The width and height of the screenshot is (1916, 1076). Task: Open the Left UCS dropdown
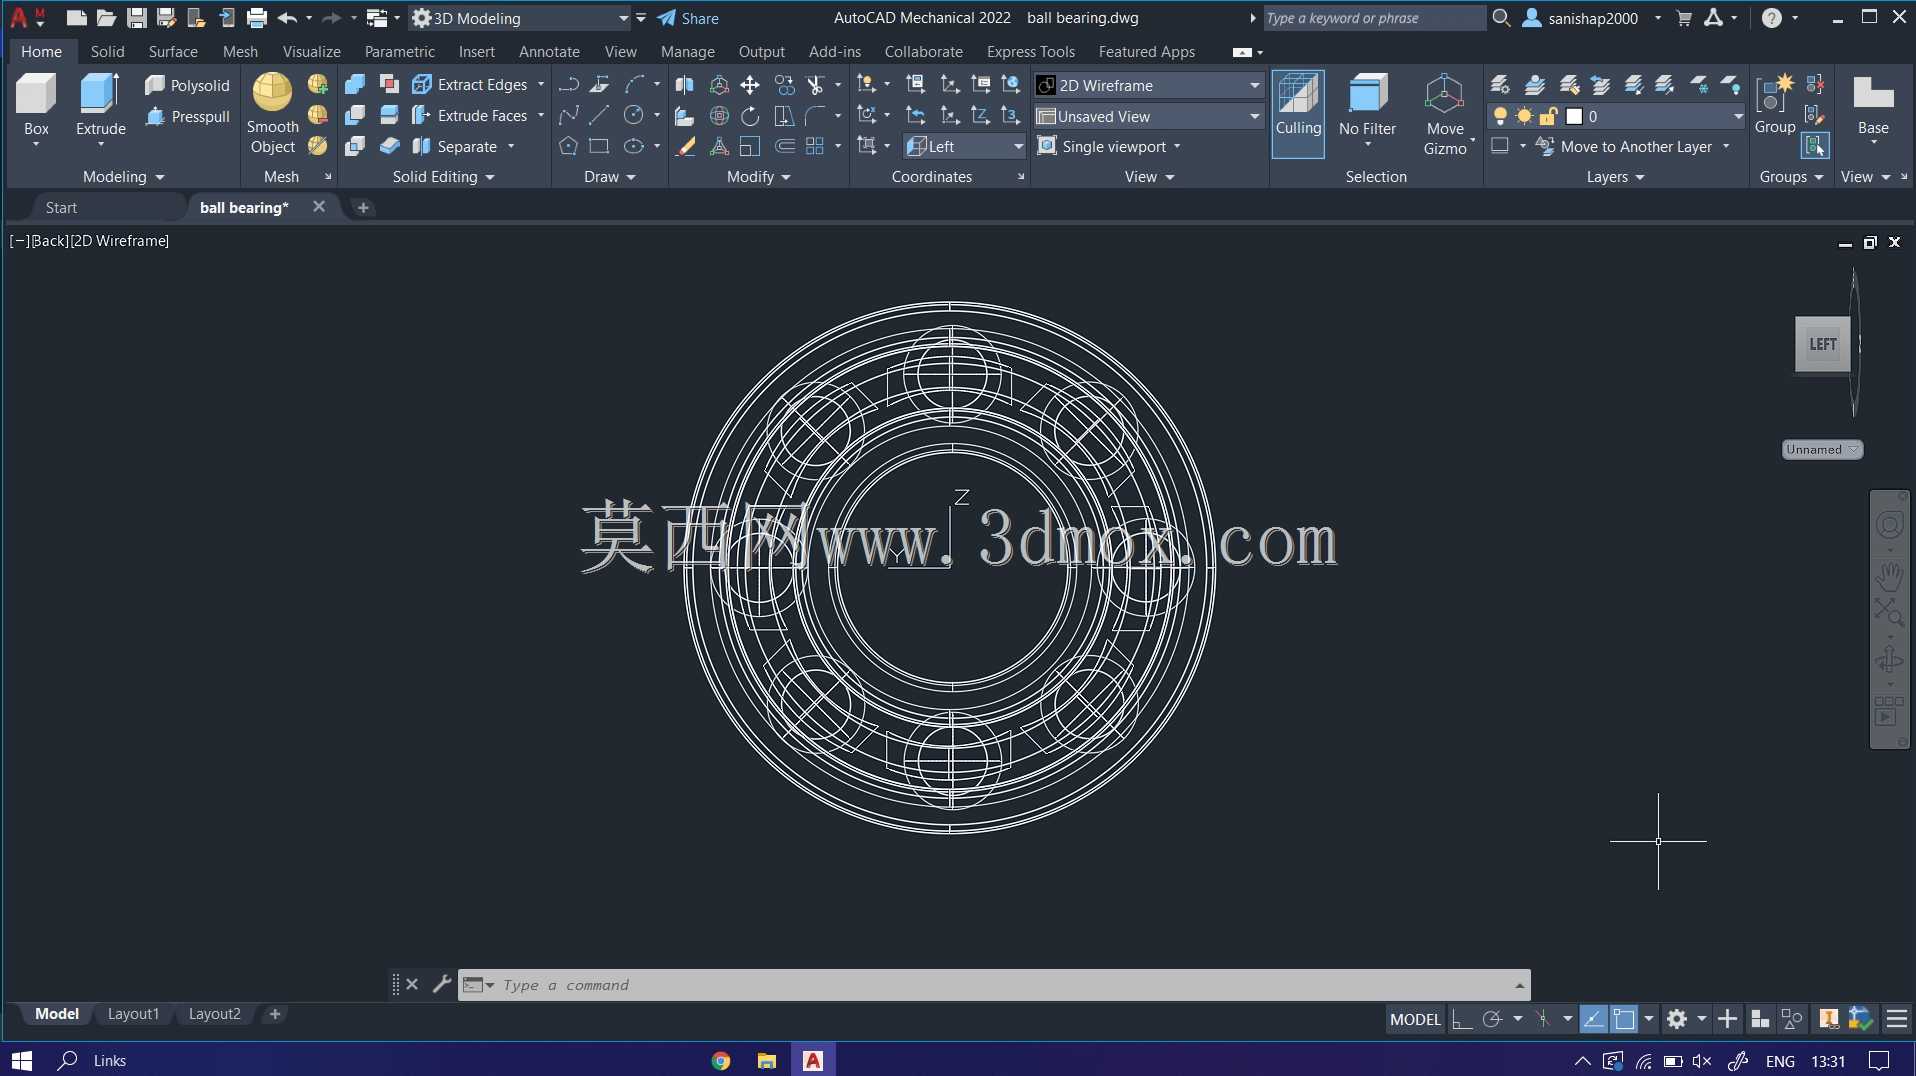[x=964, y=146]
